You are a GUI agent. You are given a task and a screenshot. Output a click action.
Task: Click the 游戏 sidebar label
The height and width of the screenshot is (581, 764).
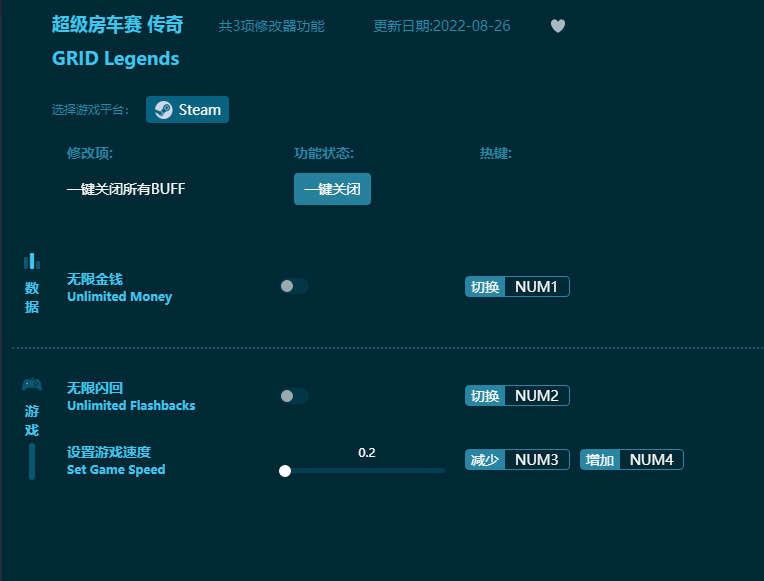[x=32, y=421]
